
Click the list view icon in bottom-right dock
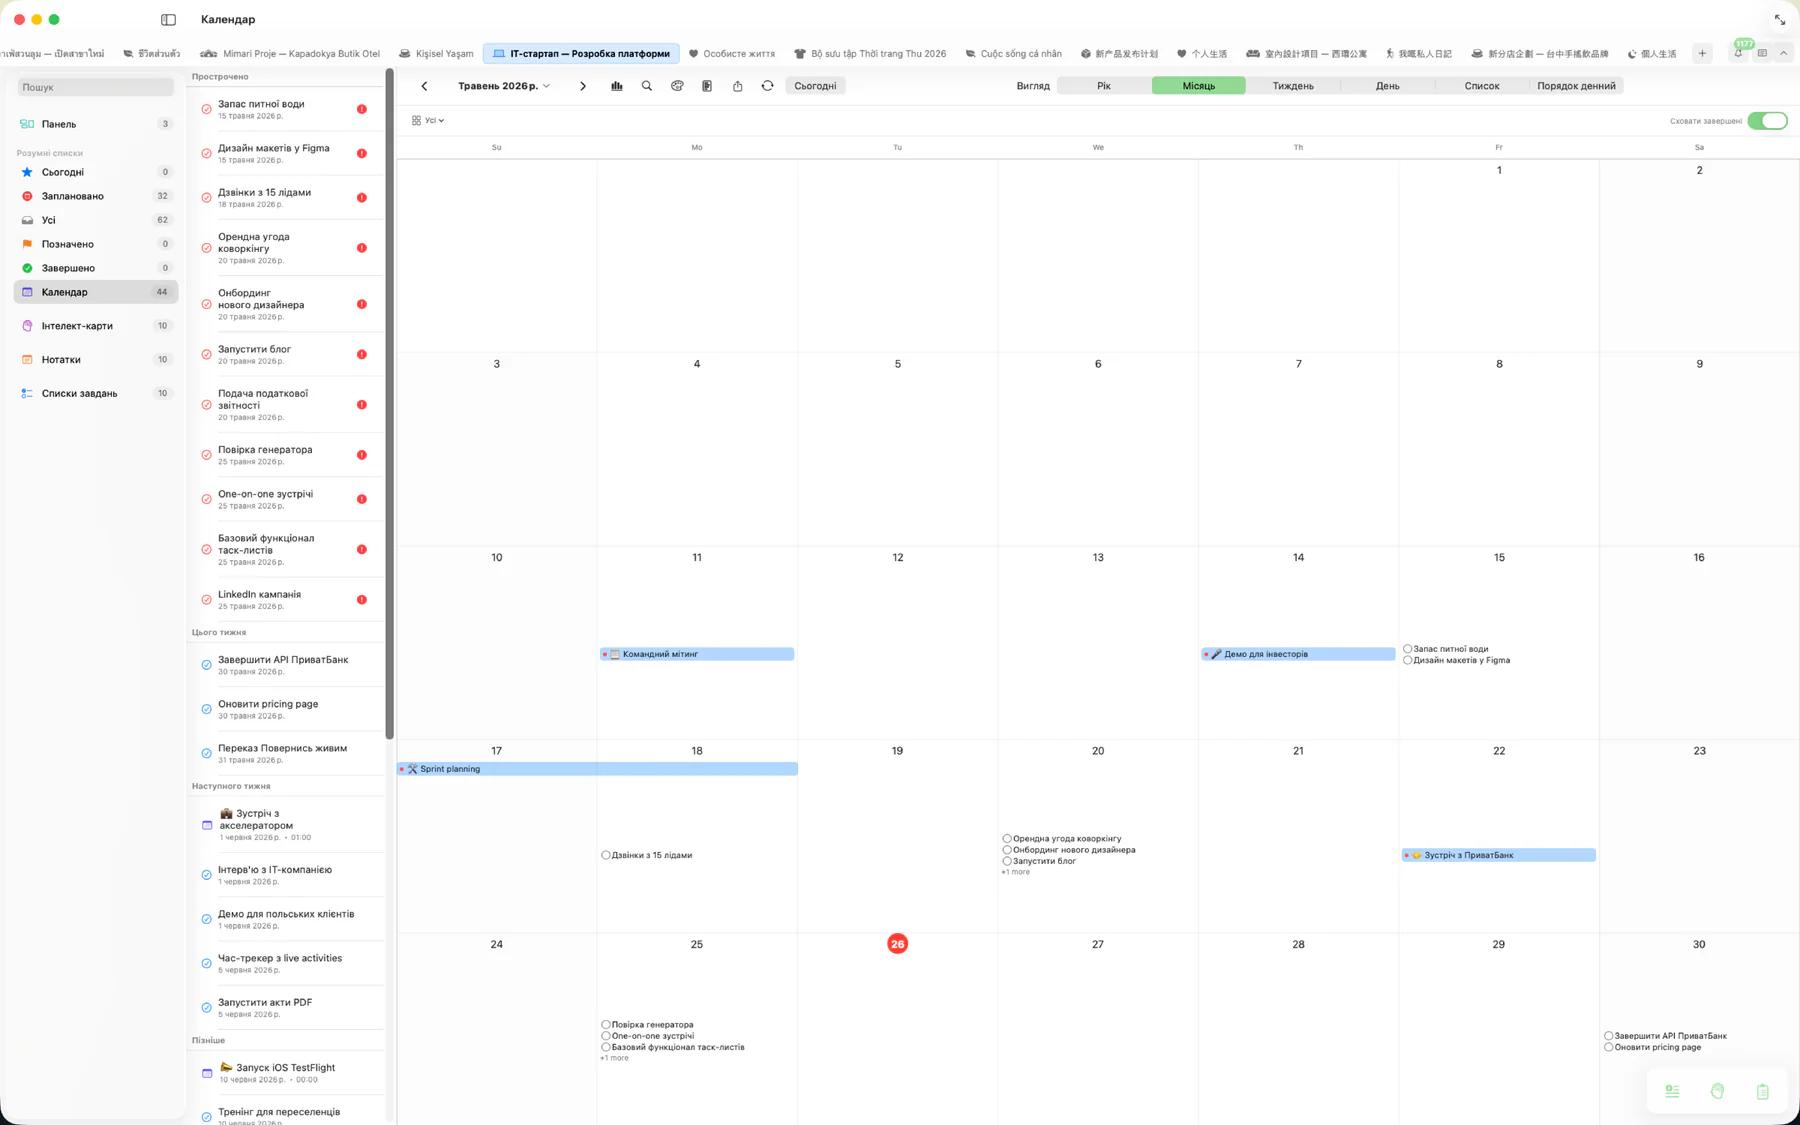click(1672, 1091)
